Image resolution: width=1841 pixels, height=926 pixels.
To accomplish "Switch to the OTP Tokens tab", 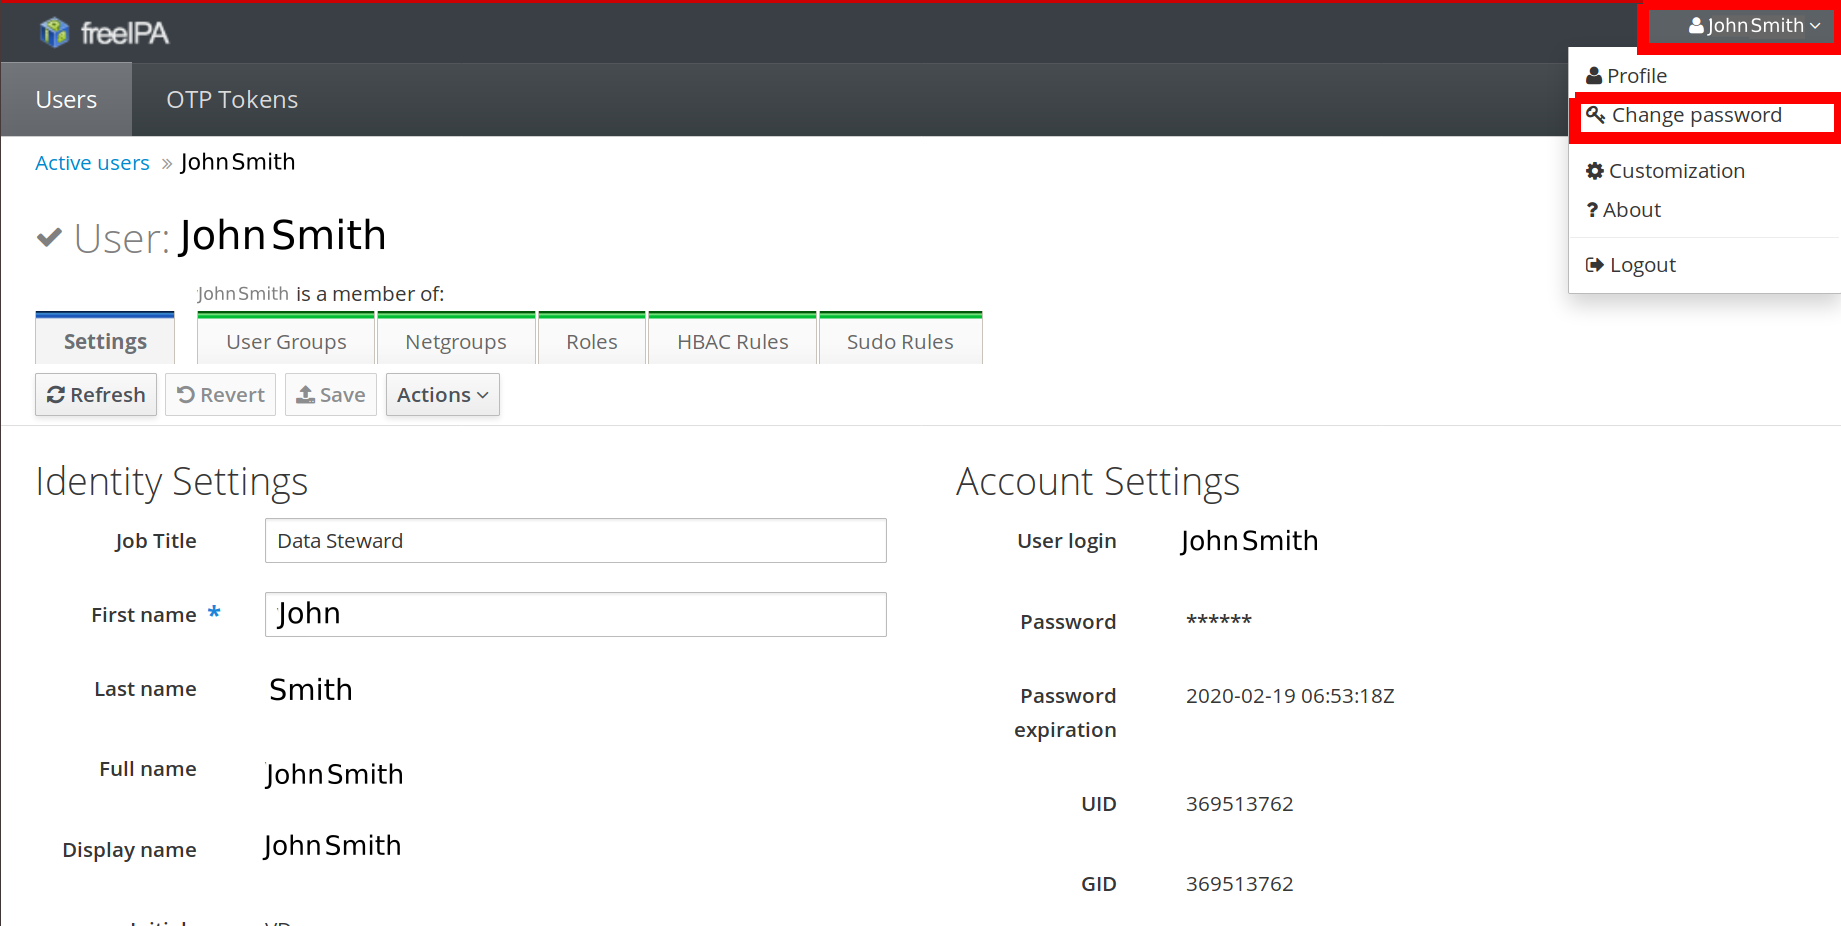I will (232, 100).
